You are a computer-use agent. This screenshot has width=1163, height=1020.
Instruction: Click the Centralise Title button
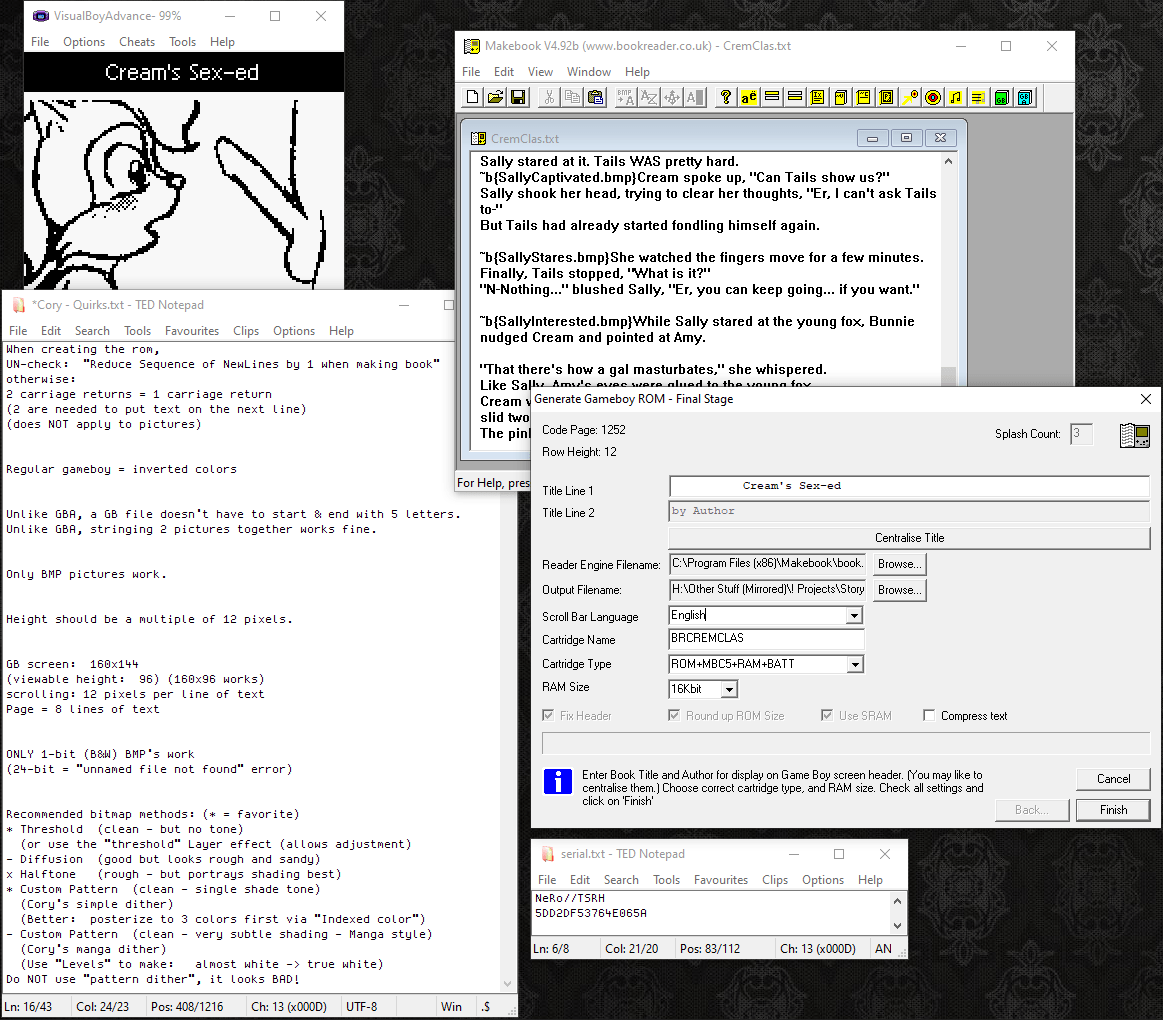pos(909,538)
